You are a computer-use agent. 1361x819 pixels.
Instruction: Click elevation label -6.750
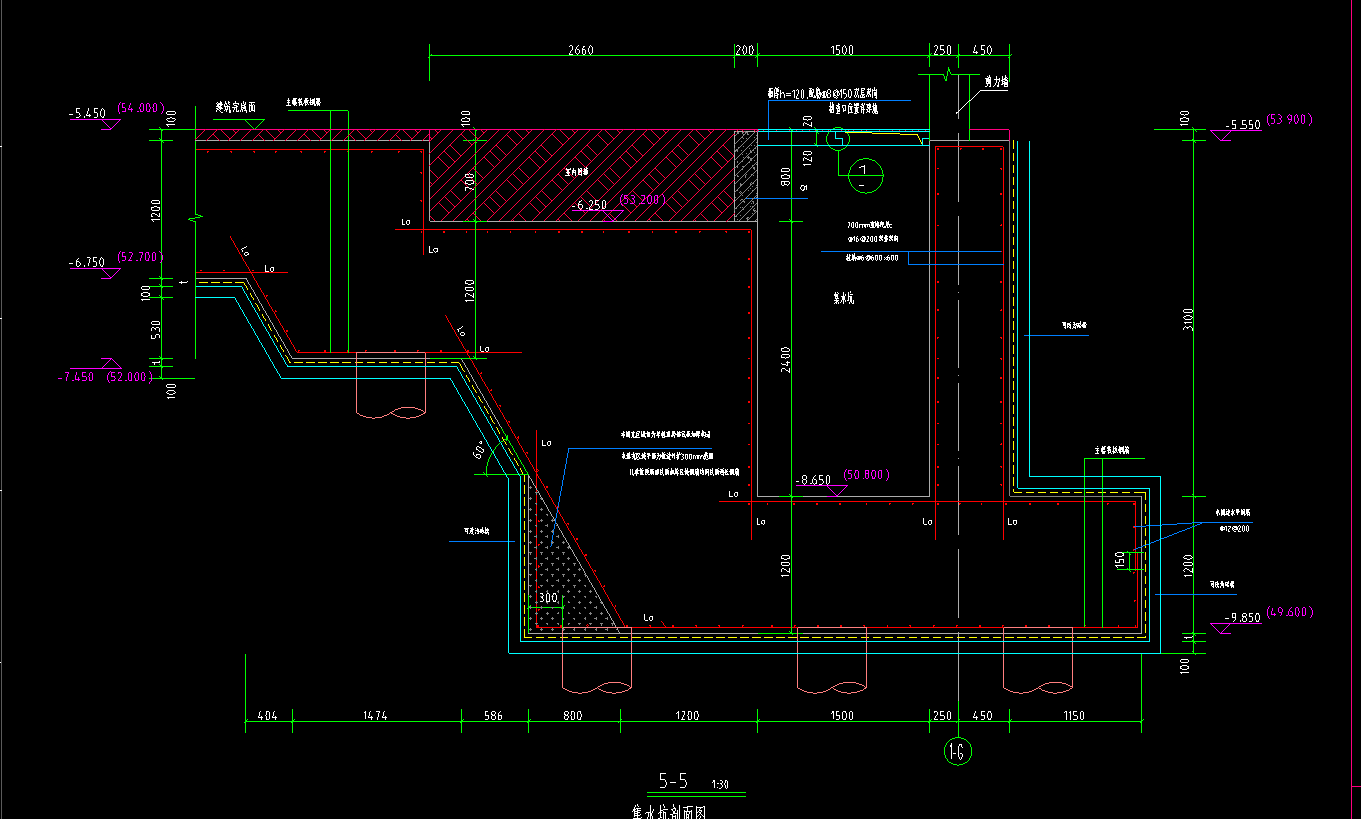(87, 263)
